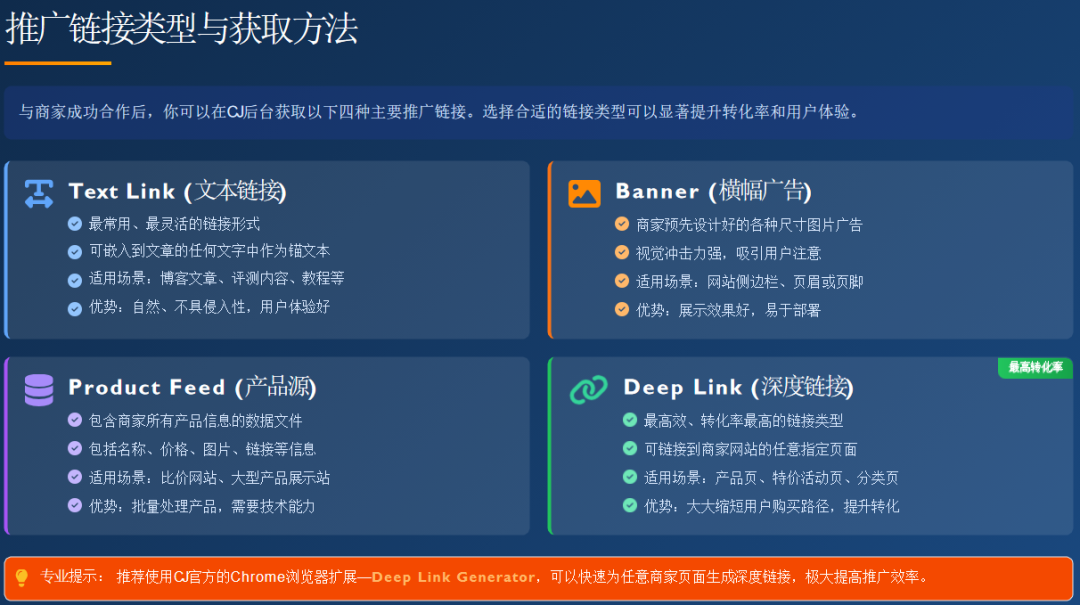Click the checkmark beside 包含商家所有产品信息的数据文件
The image size is (1080, 605).
pyautogui.click(x=75, y=420)
